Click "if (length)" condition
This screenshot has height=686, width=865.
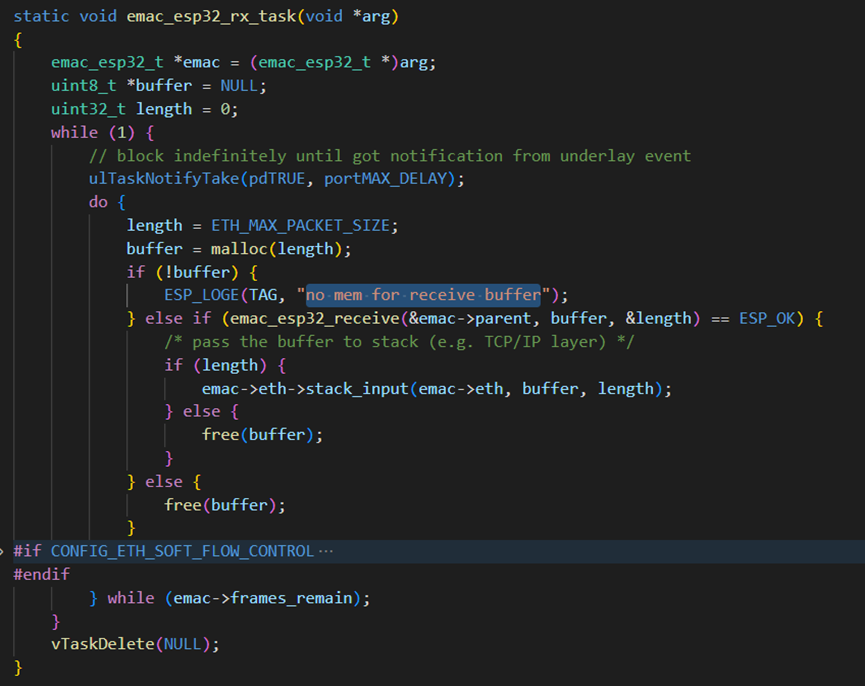pyautogui.click(x=216, y=365)
